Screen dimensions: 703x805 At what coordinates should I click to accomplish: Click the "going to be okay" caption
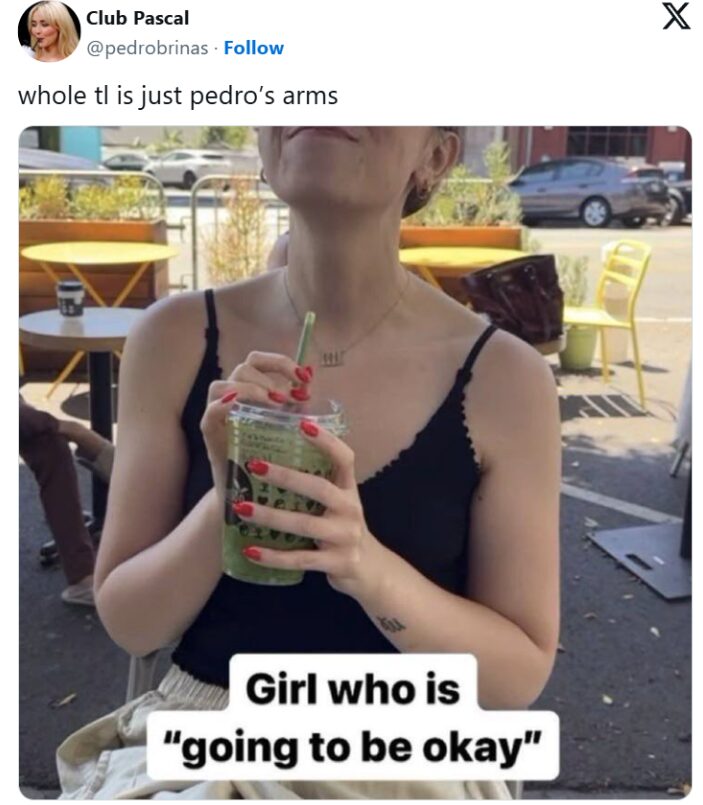click(353, 747)
